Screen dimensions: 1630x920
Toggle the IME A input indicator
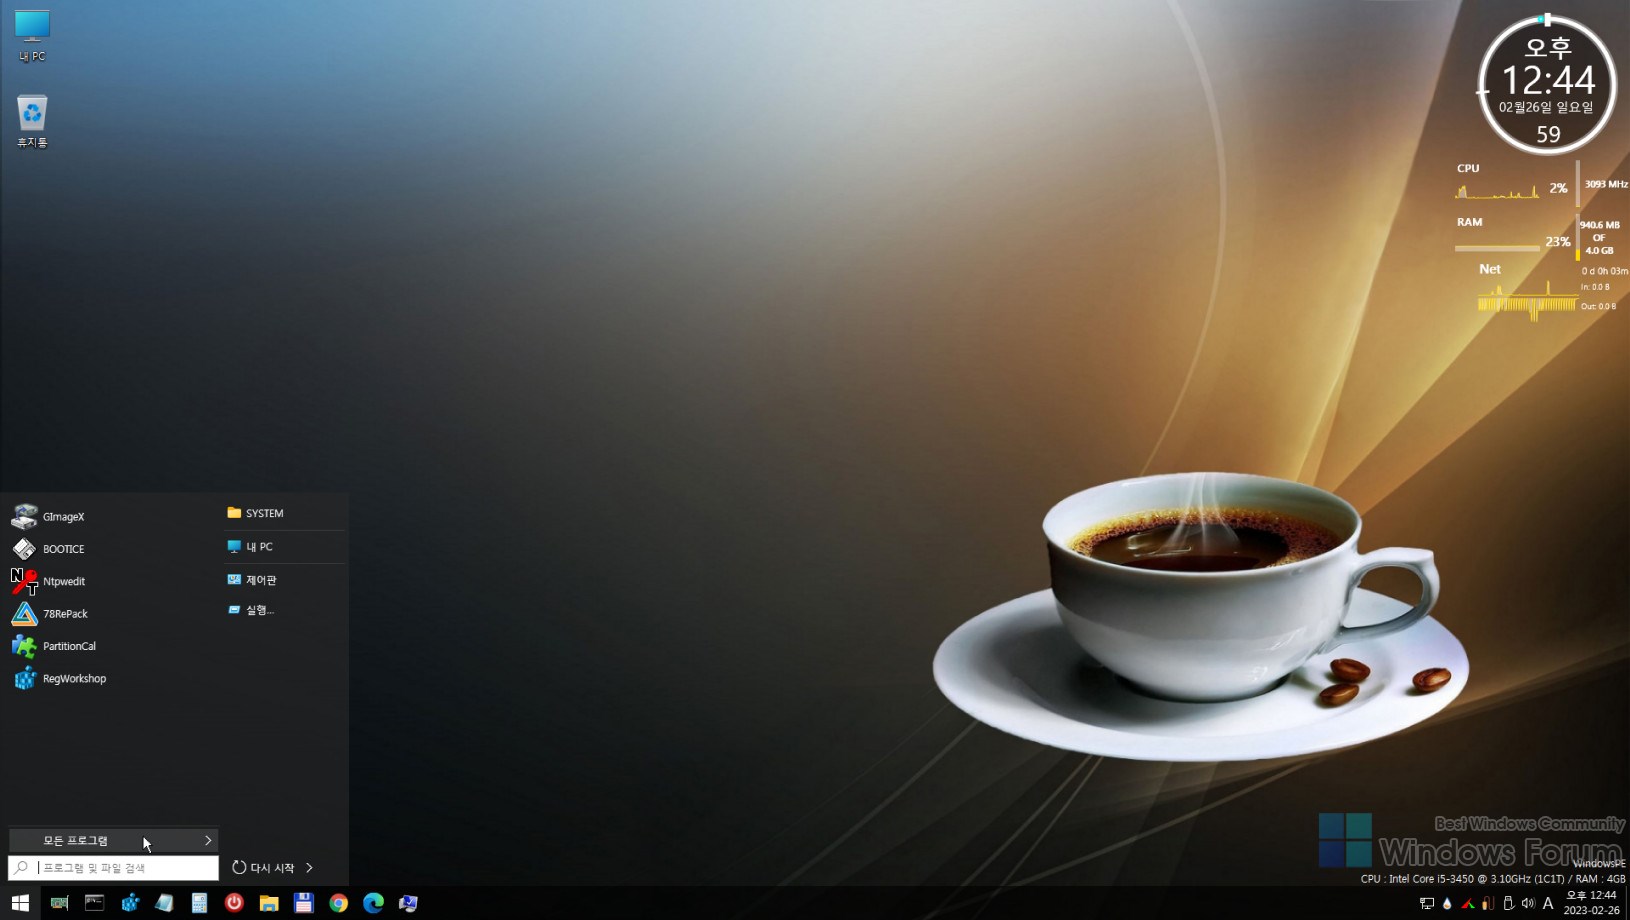[1548, 904]
